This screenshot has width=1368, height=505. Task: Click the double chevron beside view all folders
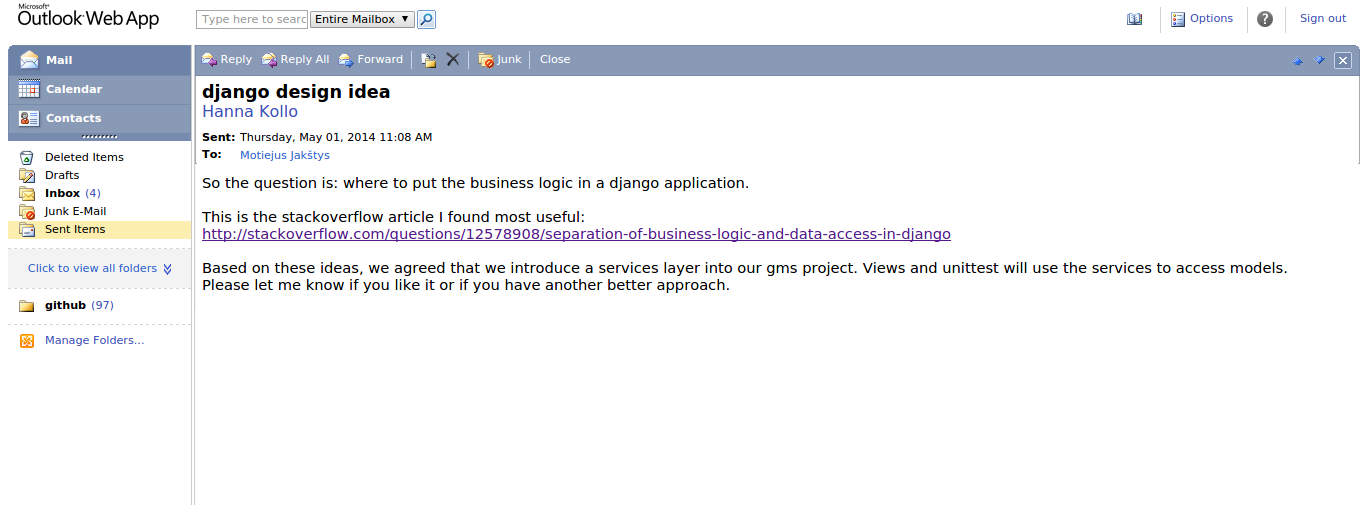(167, 269)
